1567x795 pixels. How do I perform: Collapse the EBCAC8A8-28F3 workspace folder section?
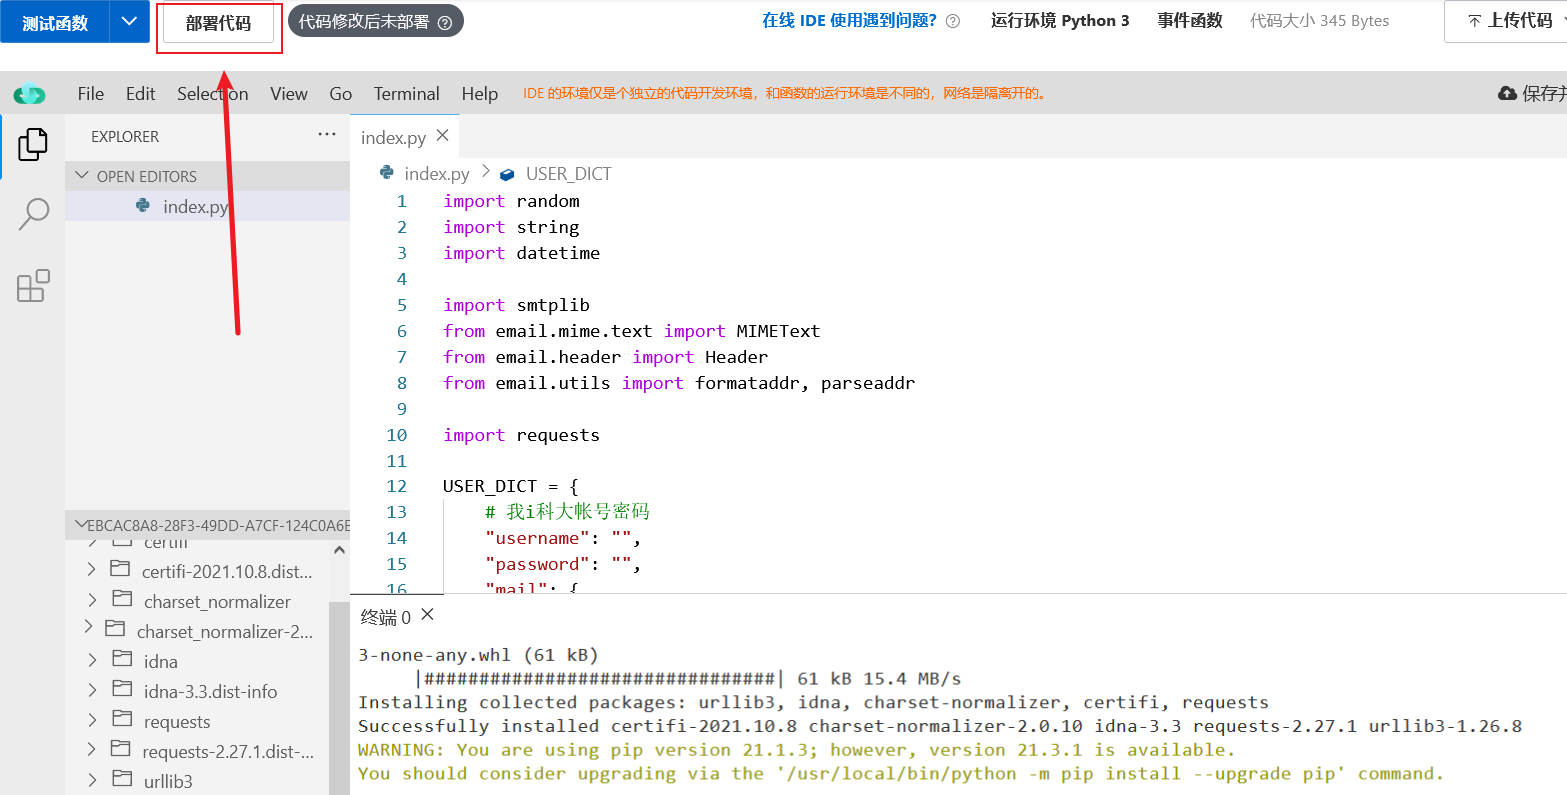tap(81, 525)
